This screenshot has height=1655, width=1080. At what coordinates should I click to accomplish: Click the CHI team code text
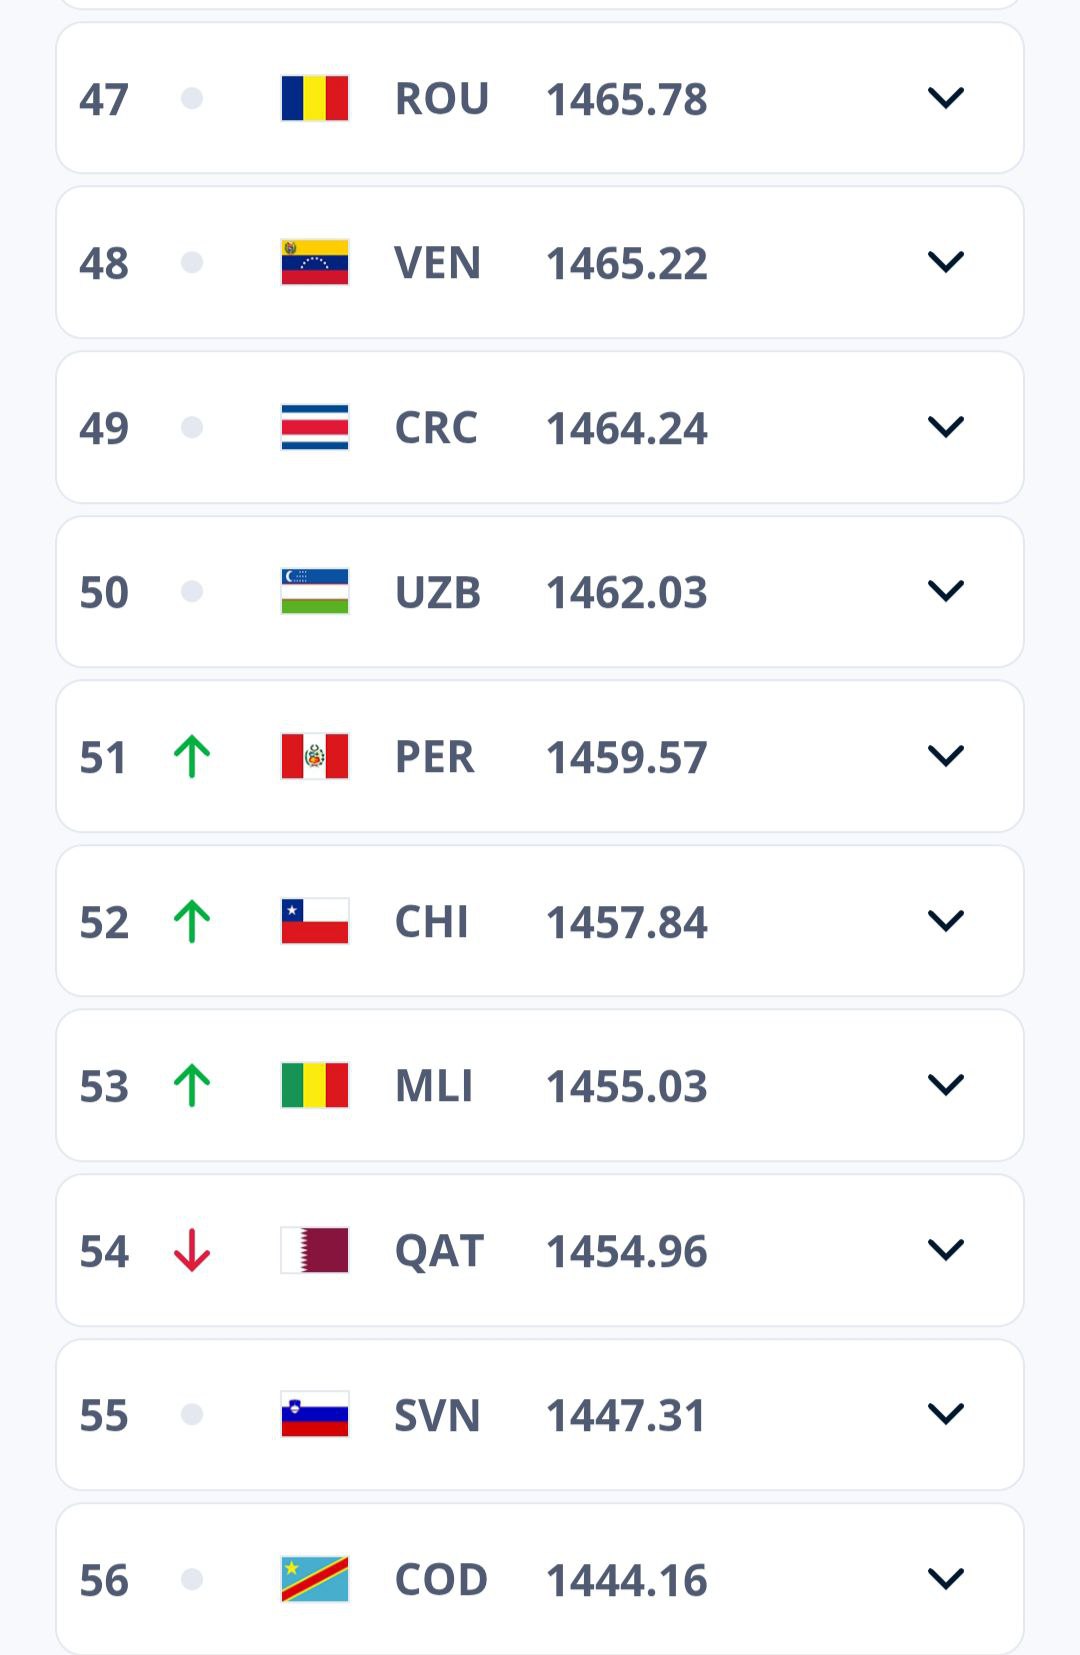click(x=431, y=921)
